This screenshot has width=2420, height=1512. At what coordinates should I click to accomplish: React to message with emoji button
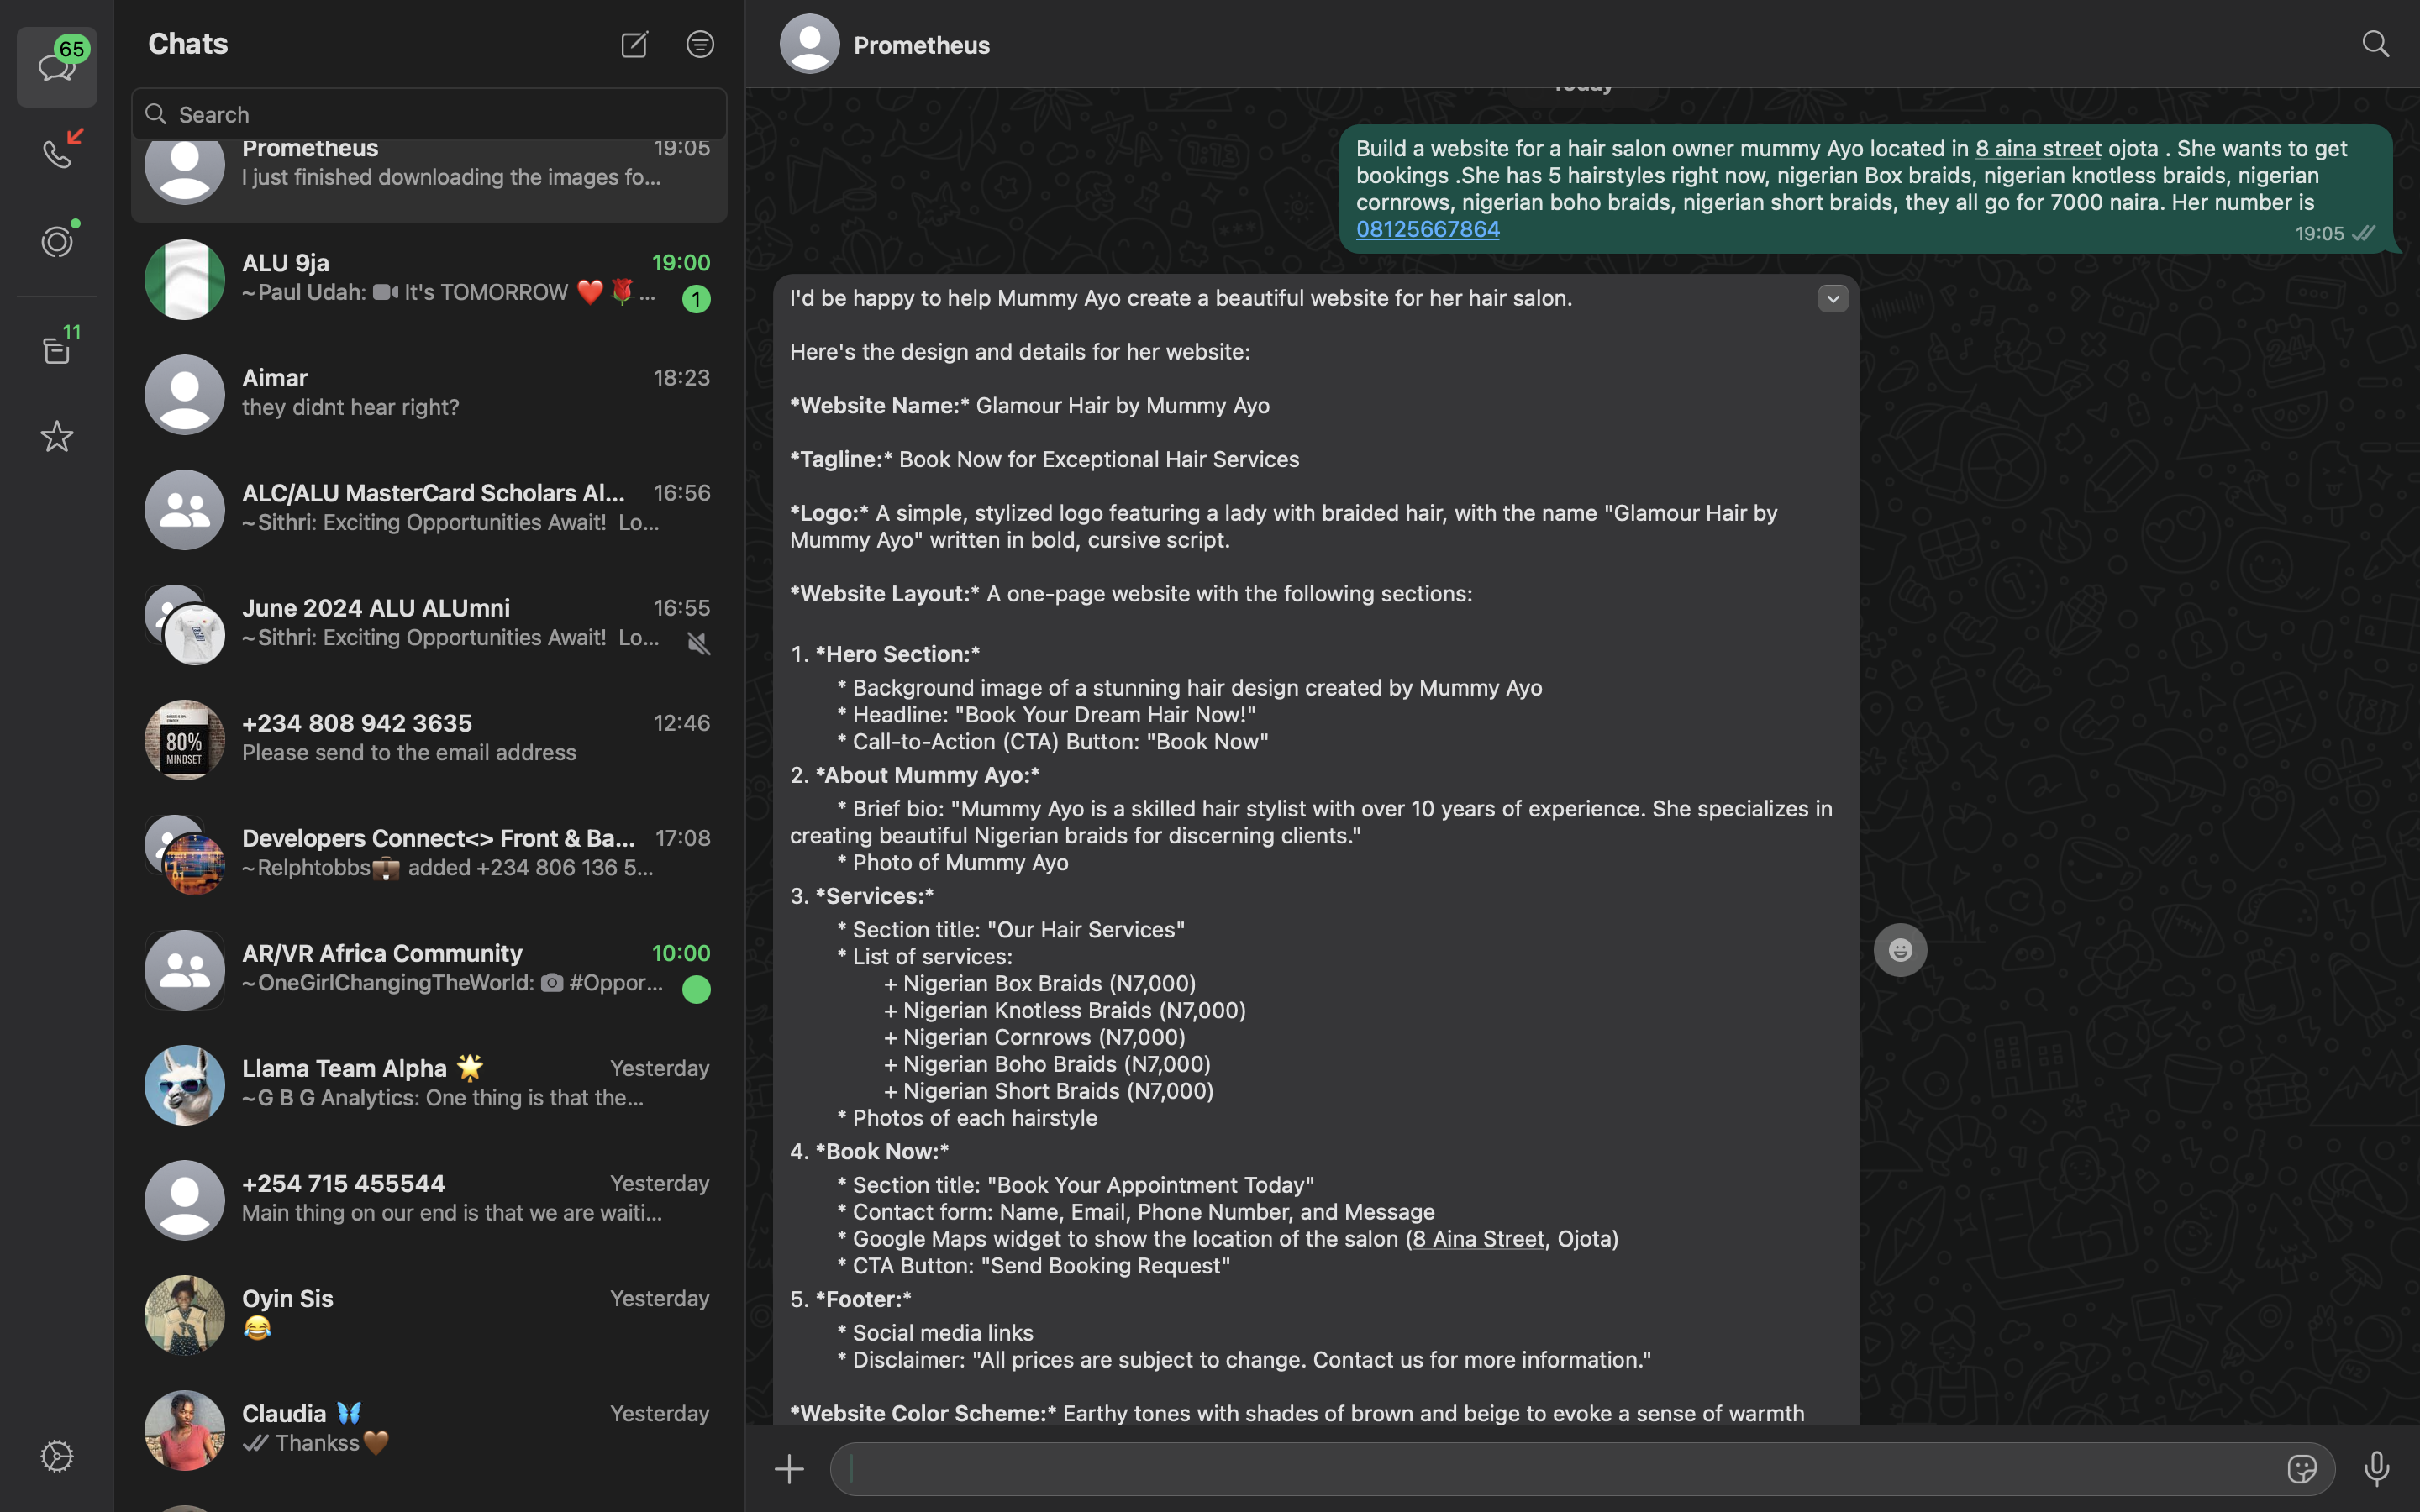[x=1900, y=950]
